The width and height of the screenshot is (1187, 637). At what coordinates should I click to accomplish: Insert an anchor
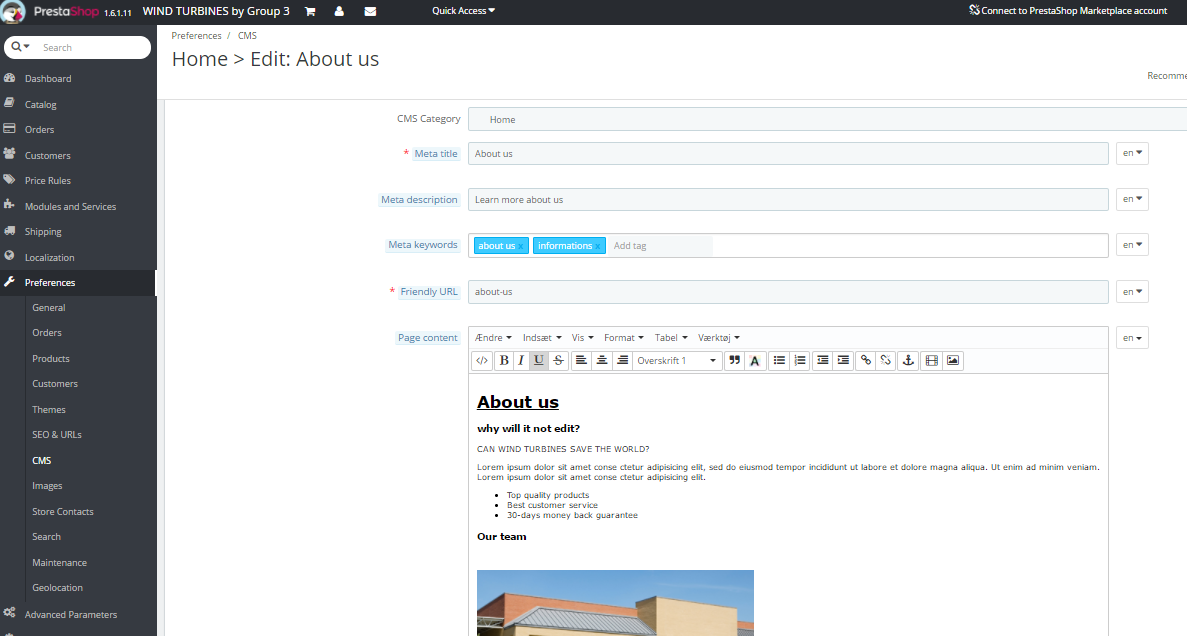point(908,361)
